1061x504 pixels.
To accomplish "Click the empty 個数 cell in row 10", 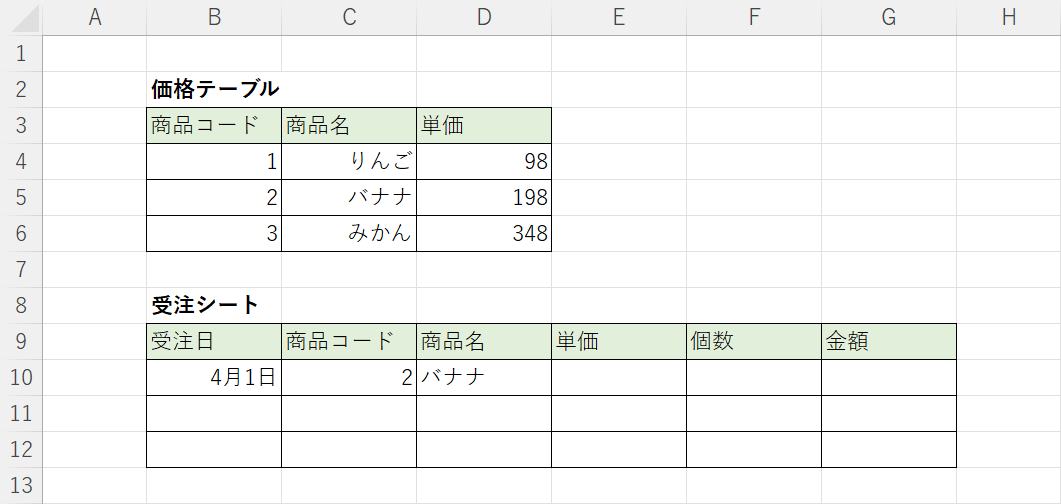I will pos(754,377).
